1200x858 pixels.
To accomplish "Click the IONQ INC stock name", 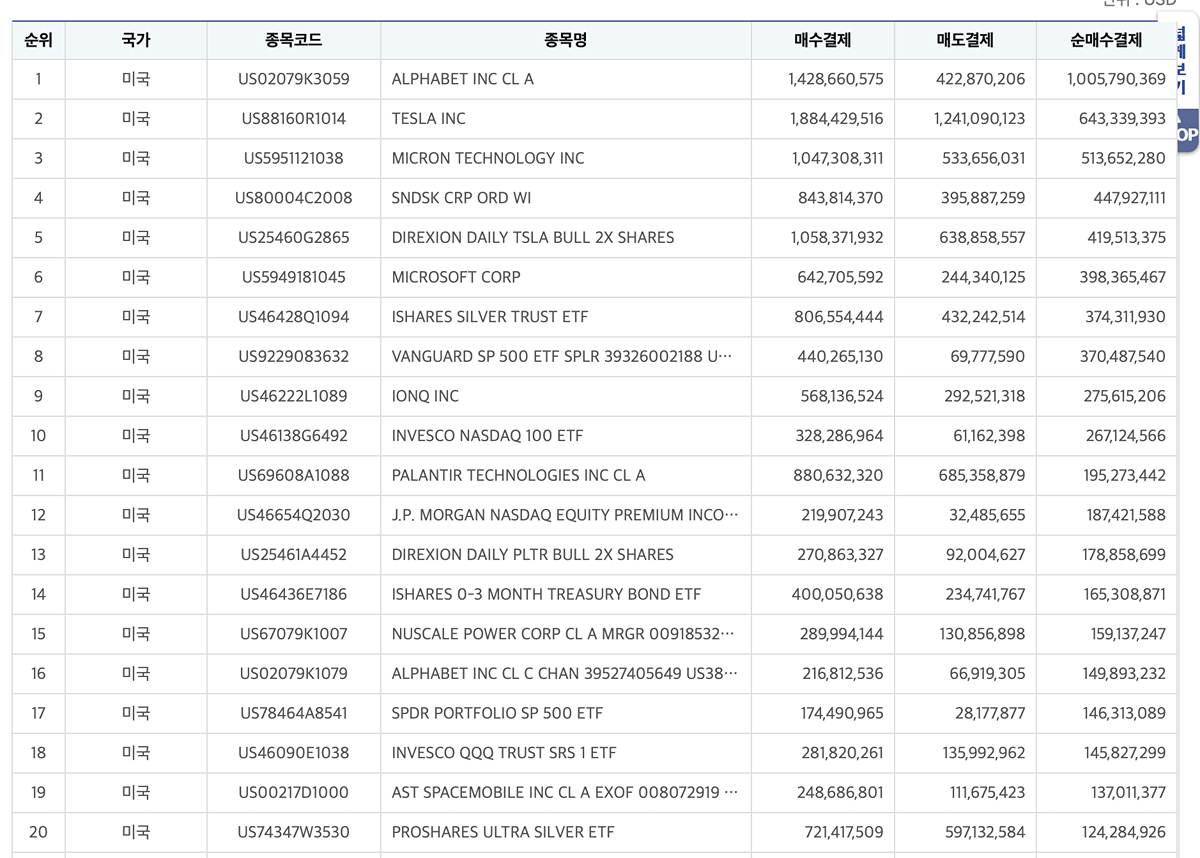I will pyautogui.click(x=425, y=396).
